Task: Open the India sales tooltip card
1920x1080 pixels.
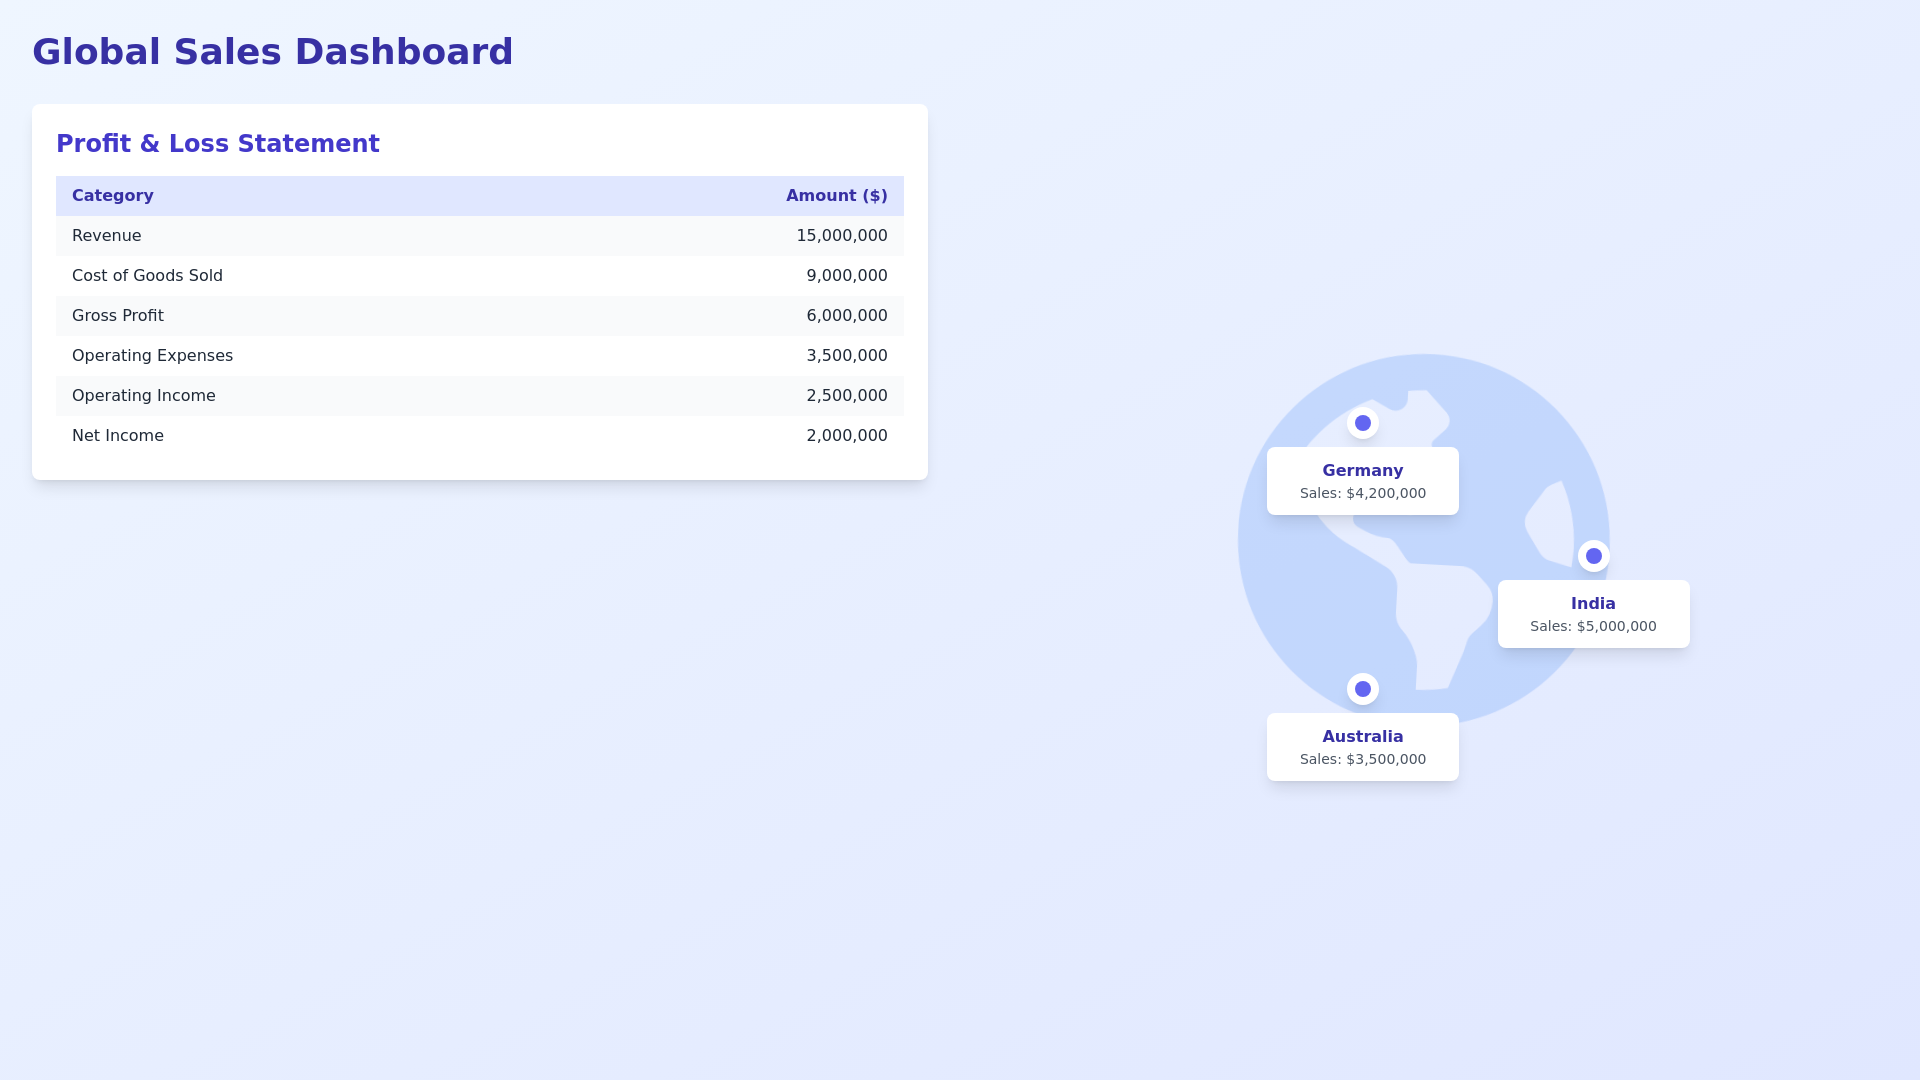Action: [x=1593, y=613]
